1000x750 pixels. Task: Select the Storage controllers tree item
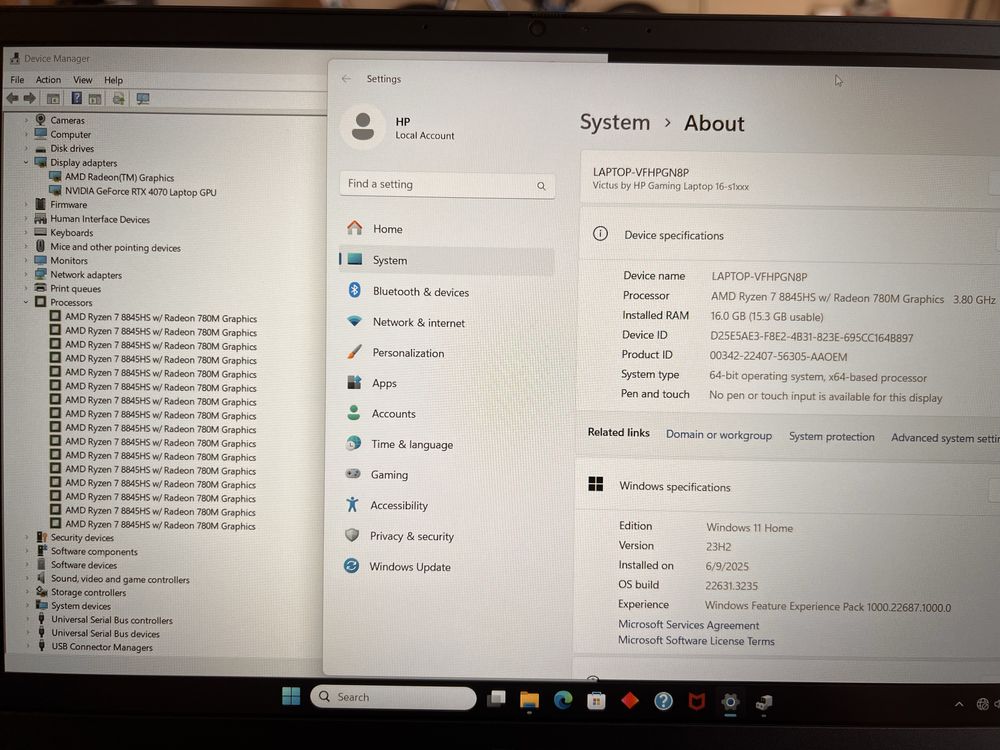[x=89, y=592]
